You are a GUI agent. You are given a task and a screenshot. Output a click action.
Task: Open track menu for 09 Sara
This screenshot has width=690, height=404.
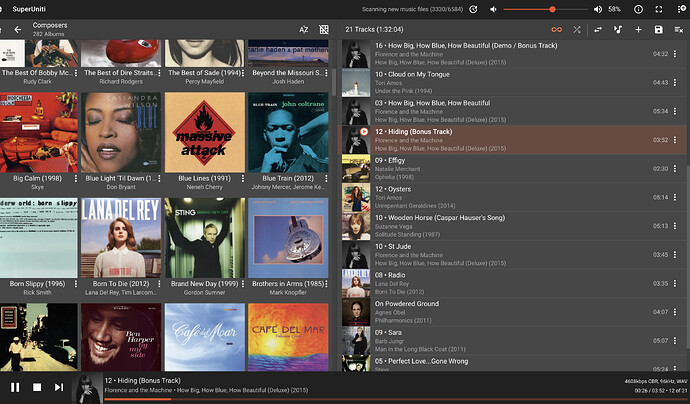(x=675, y=341)
